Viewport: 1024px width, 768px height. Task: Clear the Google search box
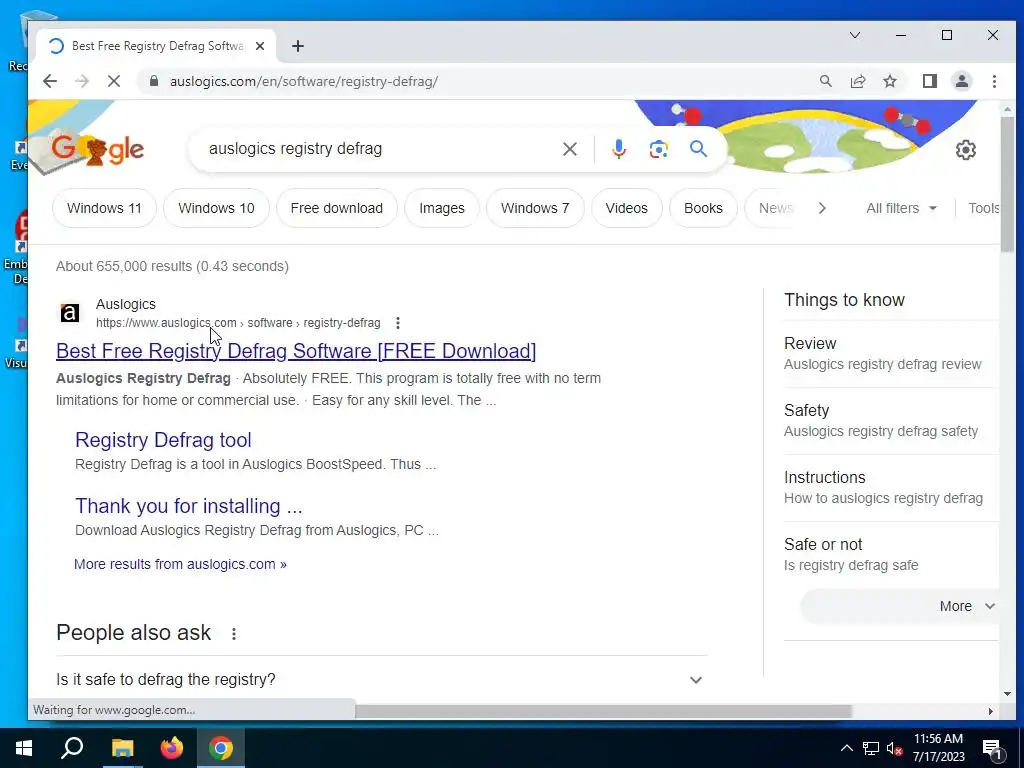point(569,149)
